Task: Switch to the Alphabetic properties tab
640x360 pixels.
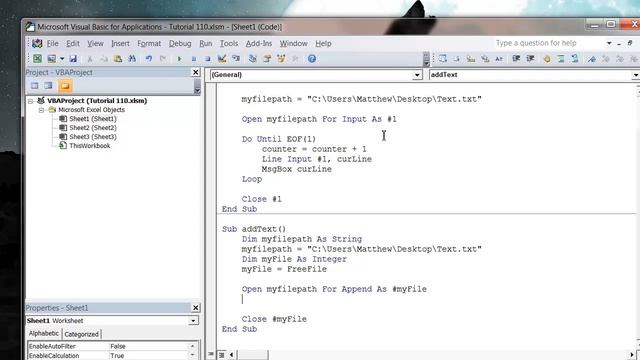Action: tap(44, 333)
